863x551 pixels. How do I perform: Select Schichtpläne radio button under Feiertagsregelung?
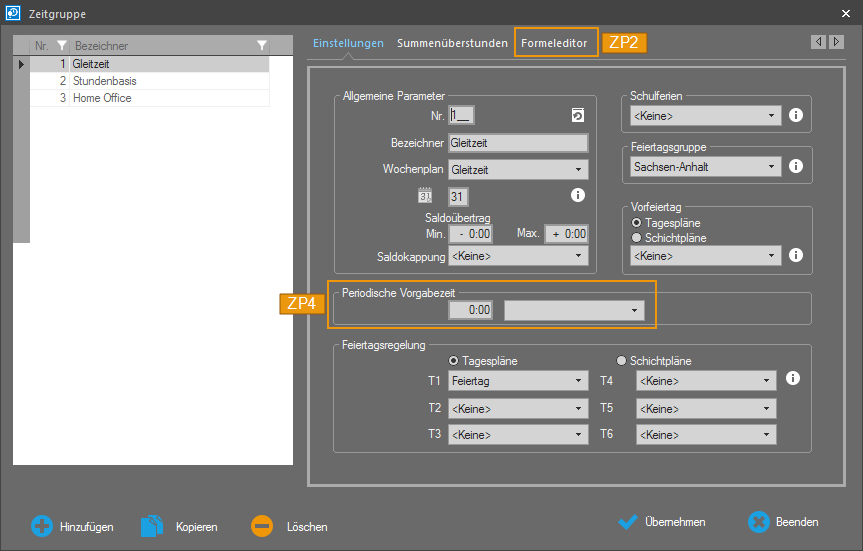point(622,361)
